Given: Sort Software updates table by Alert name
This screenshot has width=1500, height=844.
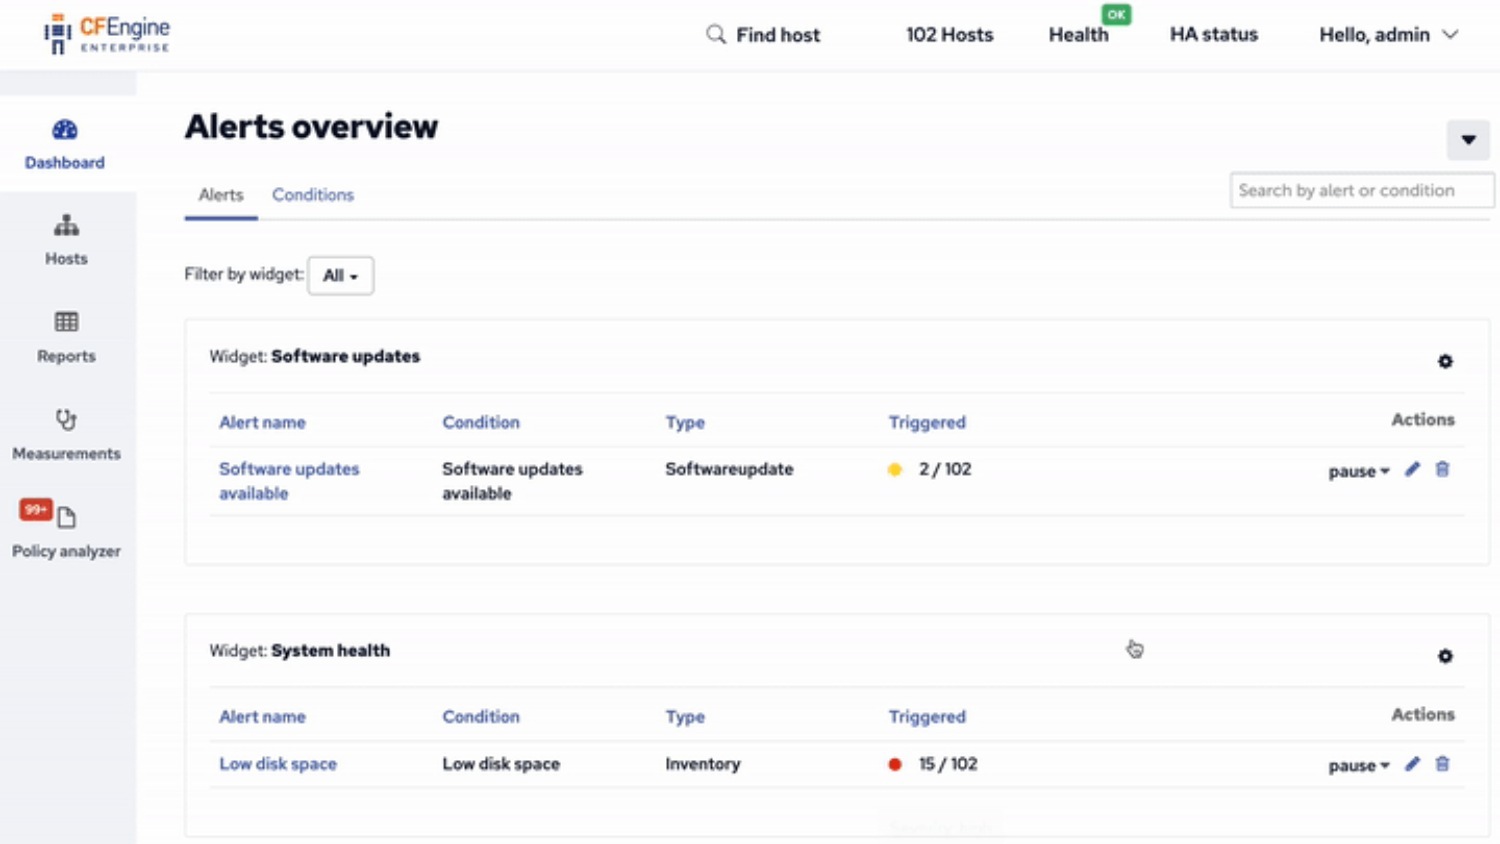Looking at the screenshot, I should click(x=262, y=422).
